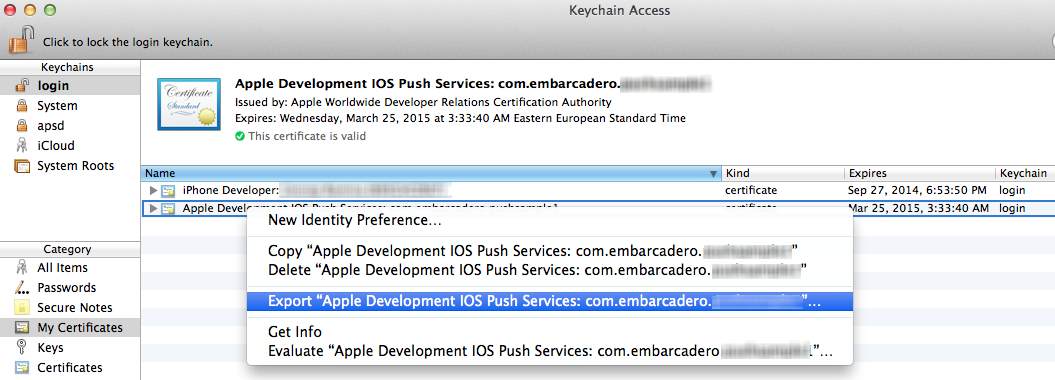Click the lock icon to lock login keychain
The image size is (1055, 380).
[x=21, y=40]
